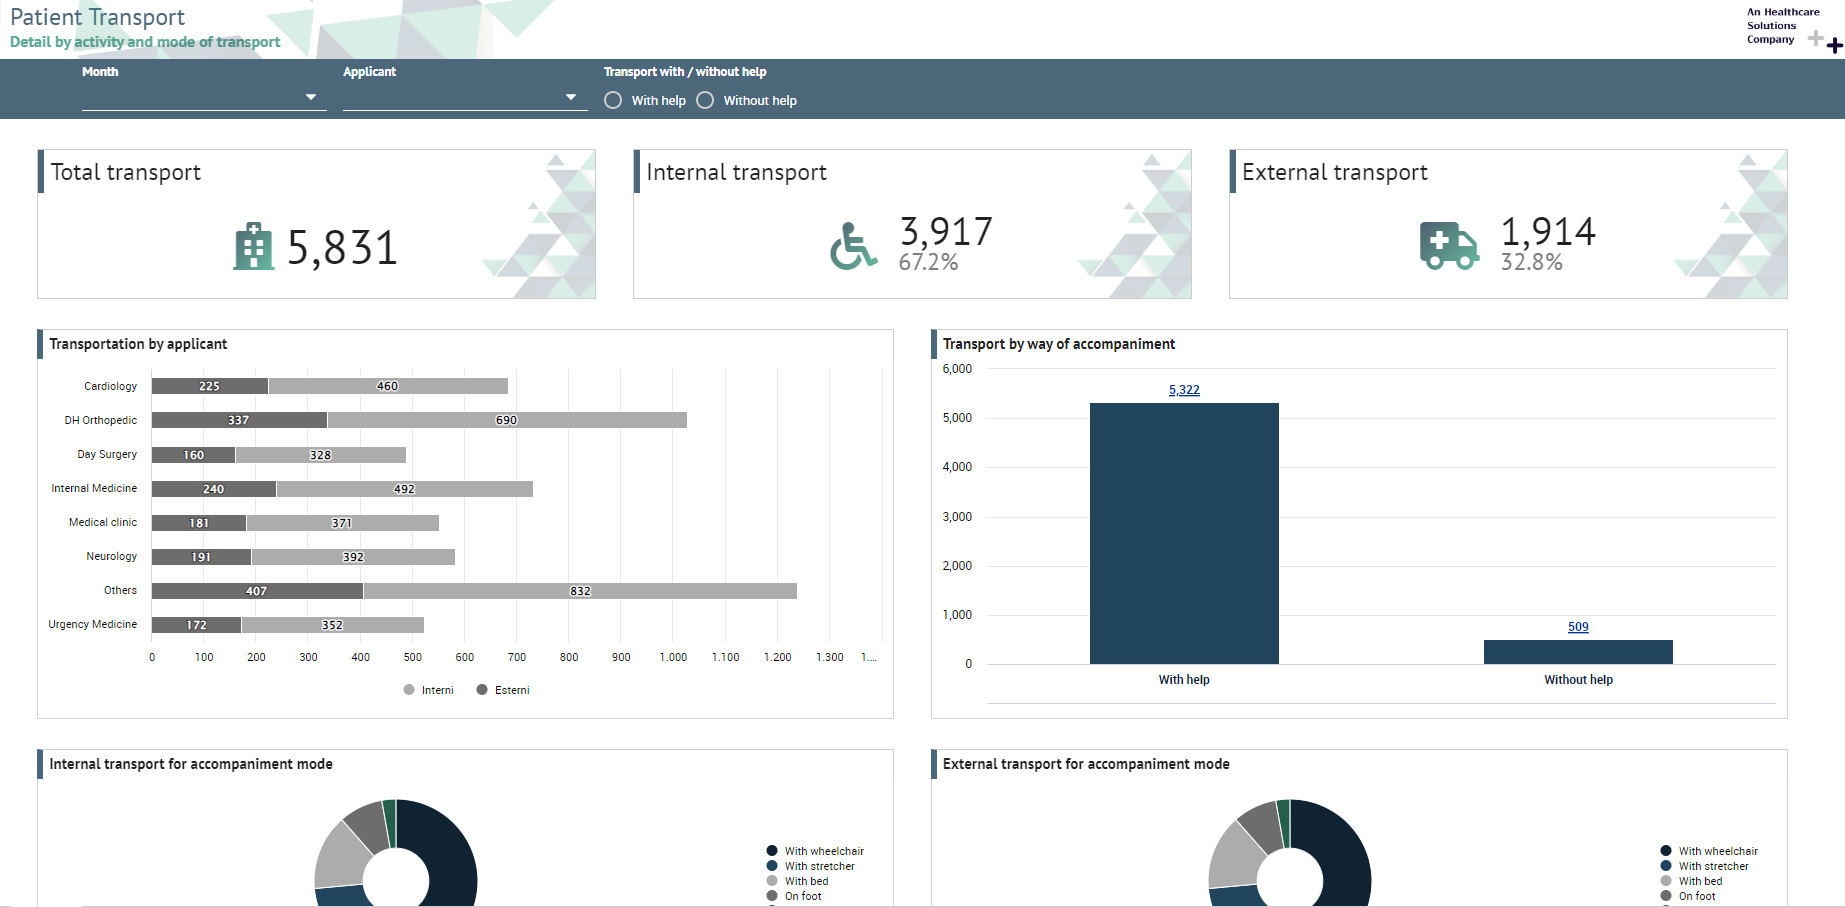1845x907 pixels.
Task: Select the Without help radio button
Action: pos(705,100)
